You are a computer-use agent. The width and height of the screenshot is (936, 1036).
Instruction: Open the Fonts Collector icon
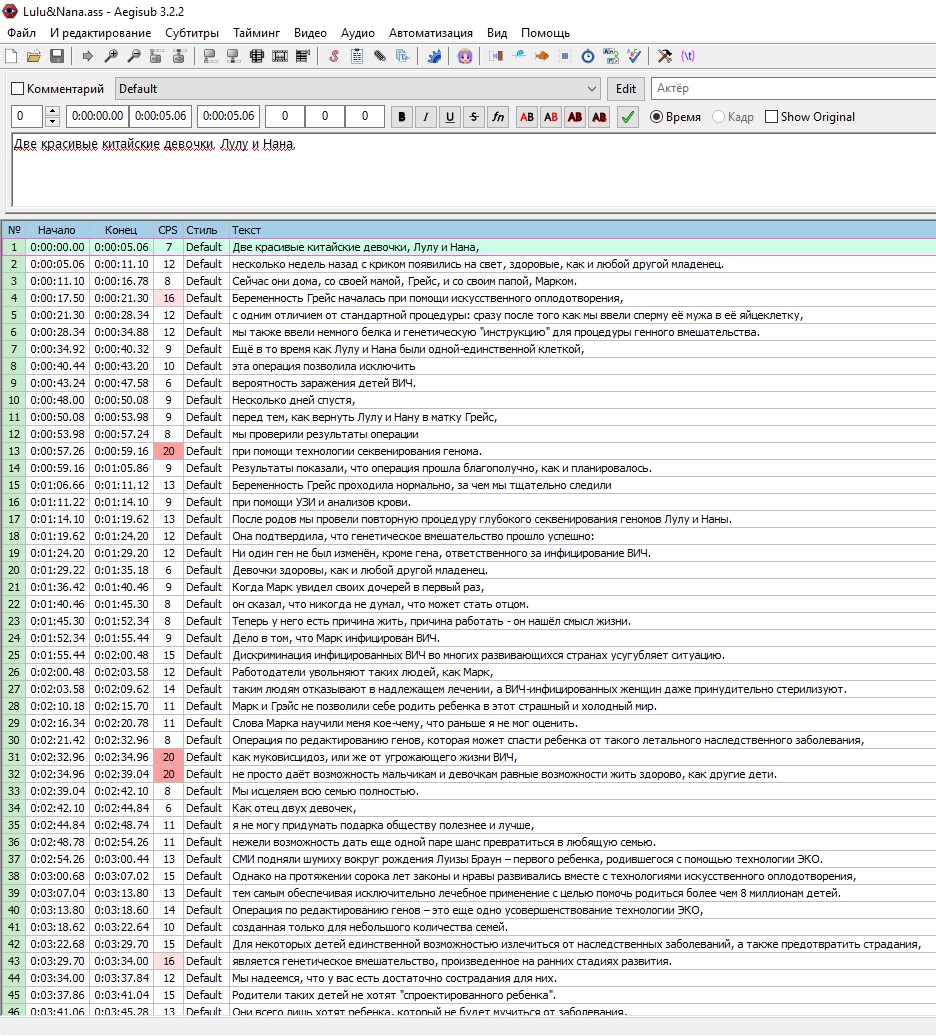coord(402,56)
